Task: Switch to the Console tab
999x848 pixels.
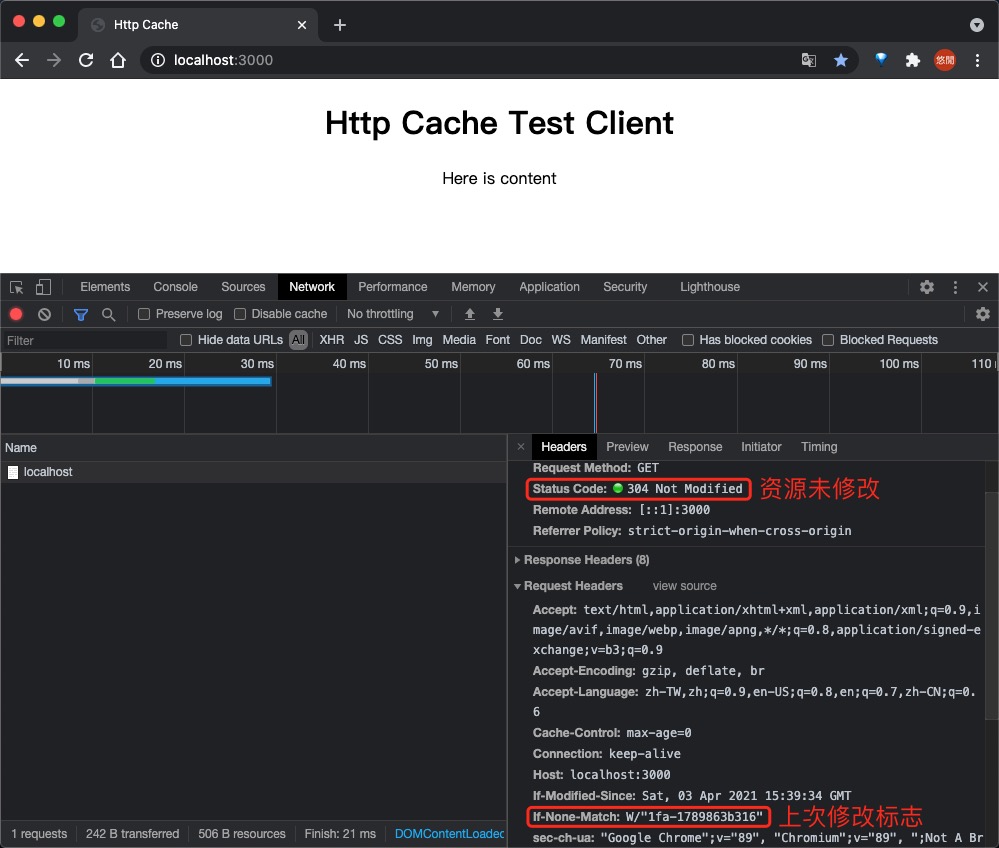Action: click(x=175, y=287)
